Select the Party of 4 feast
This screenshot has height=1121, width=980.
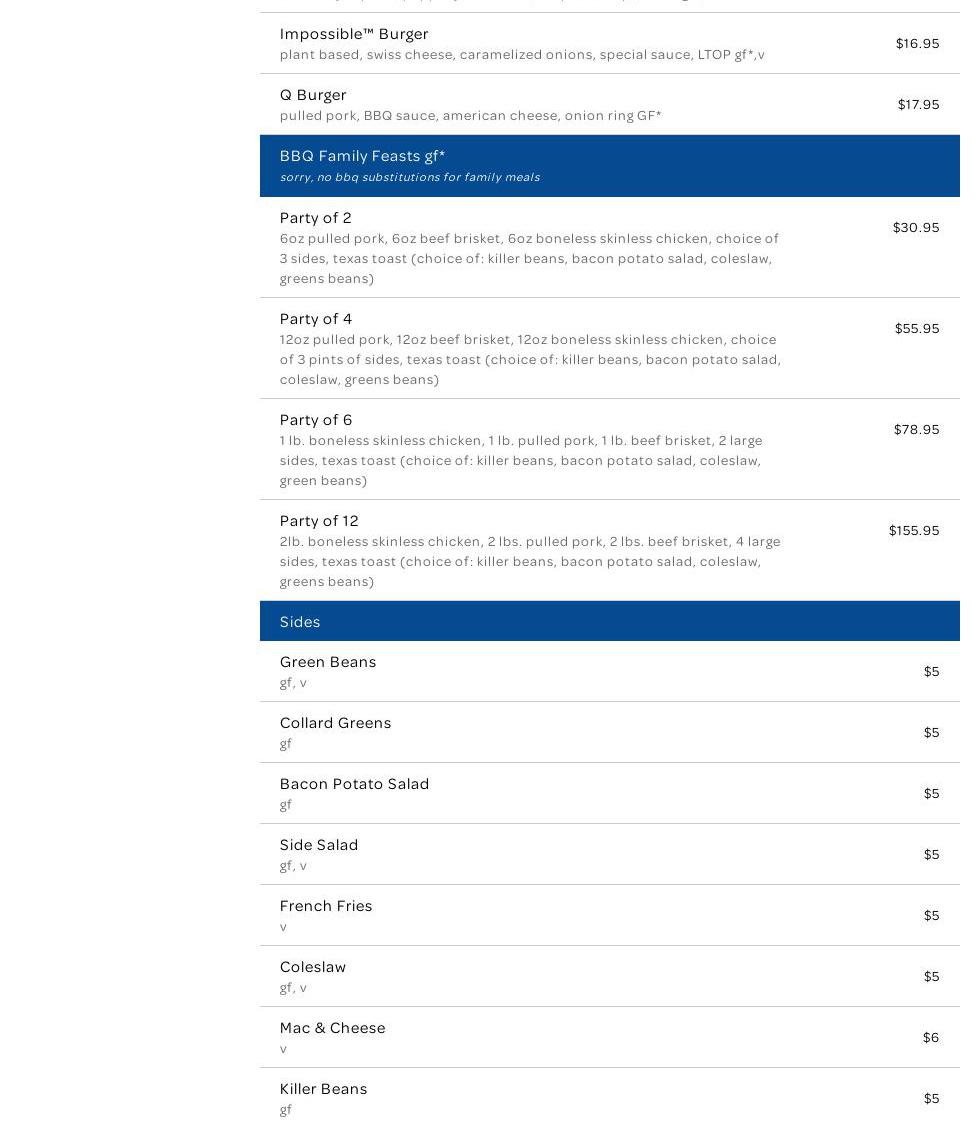316,318
